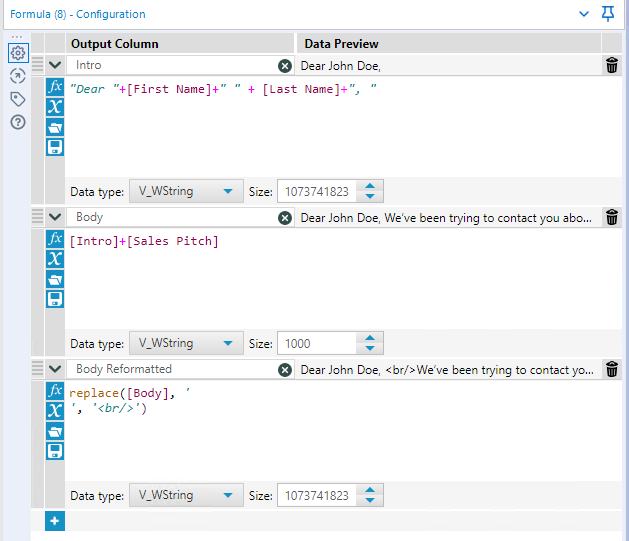Open recent expressions folder for Body
Screen dimensions: 629x541
coord(55,279)
